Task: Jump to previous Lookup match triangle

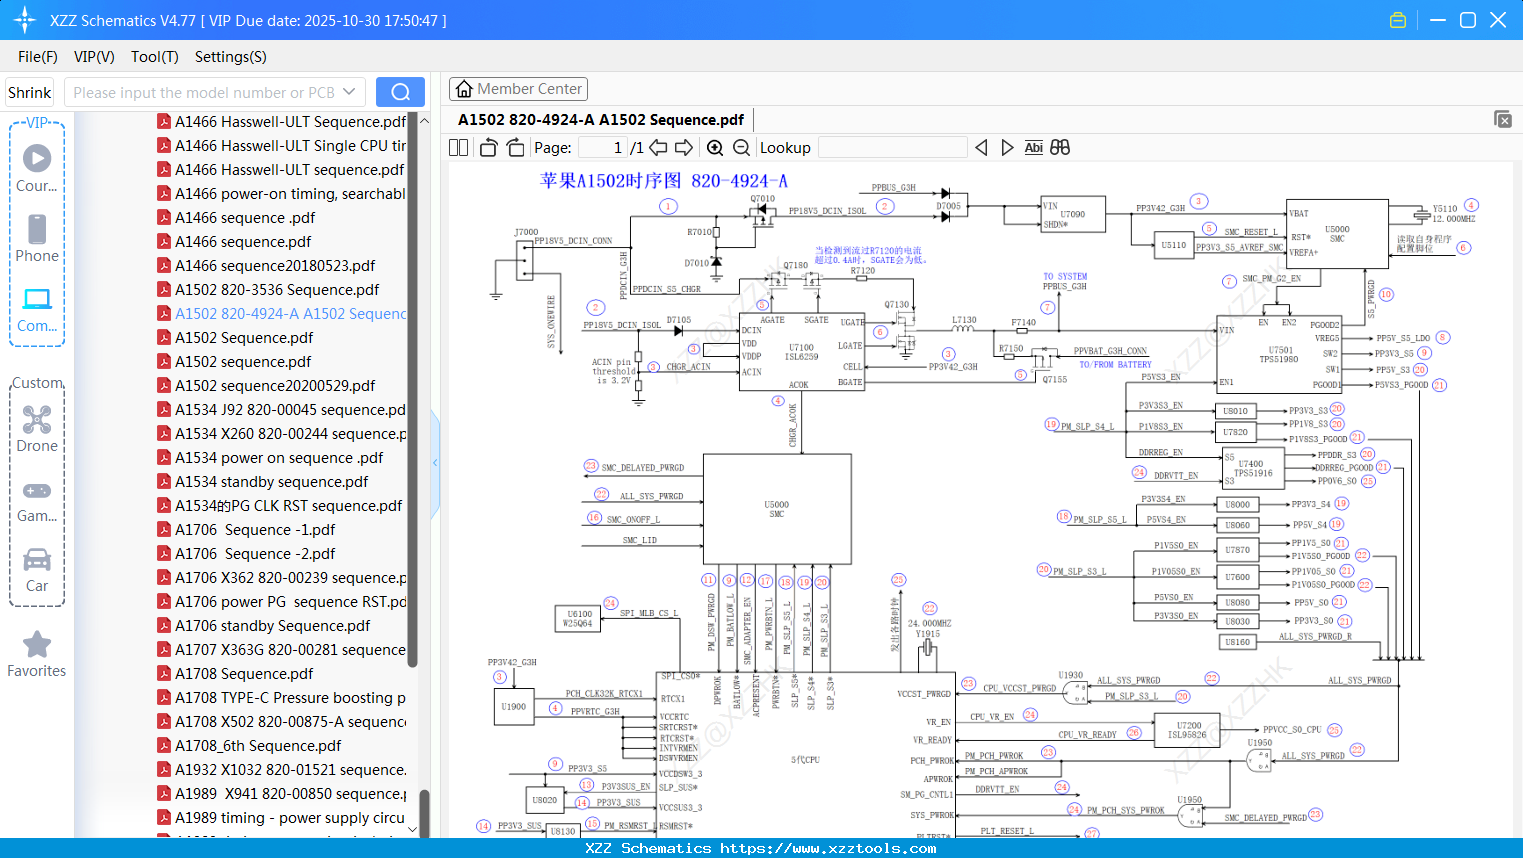Action: coord(981,148)
